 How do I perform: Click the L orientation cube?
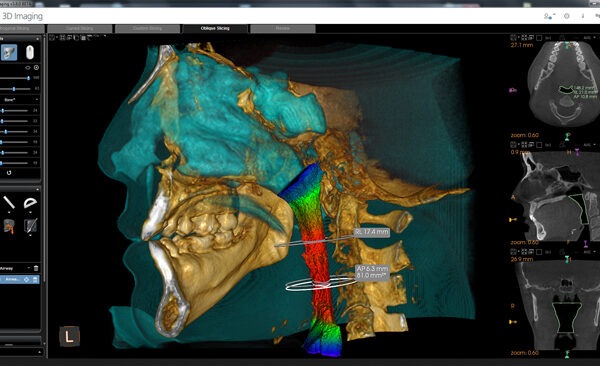pyautogui.click(x=69, y=337)
